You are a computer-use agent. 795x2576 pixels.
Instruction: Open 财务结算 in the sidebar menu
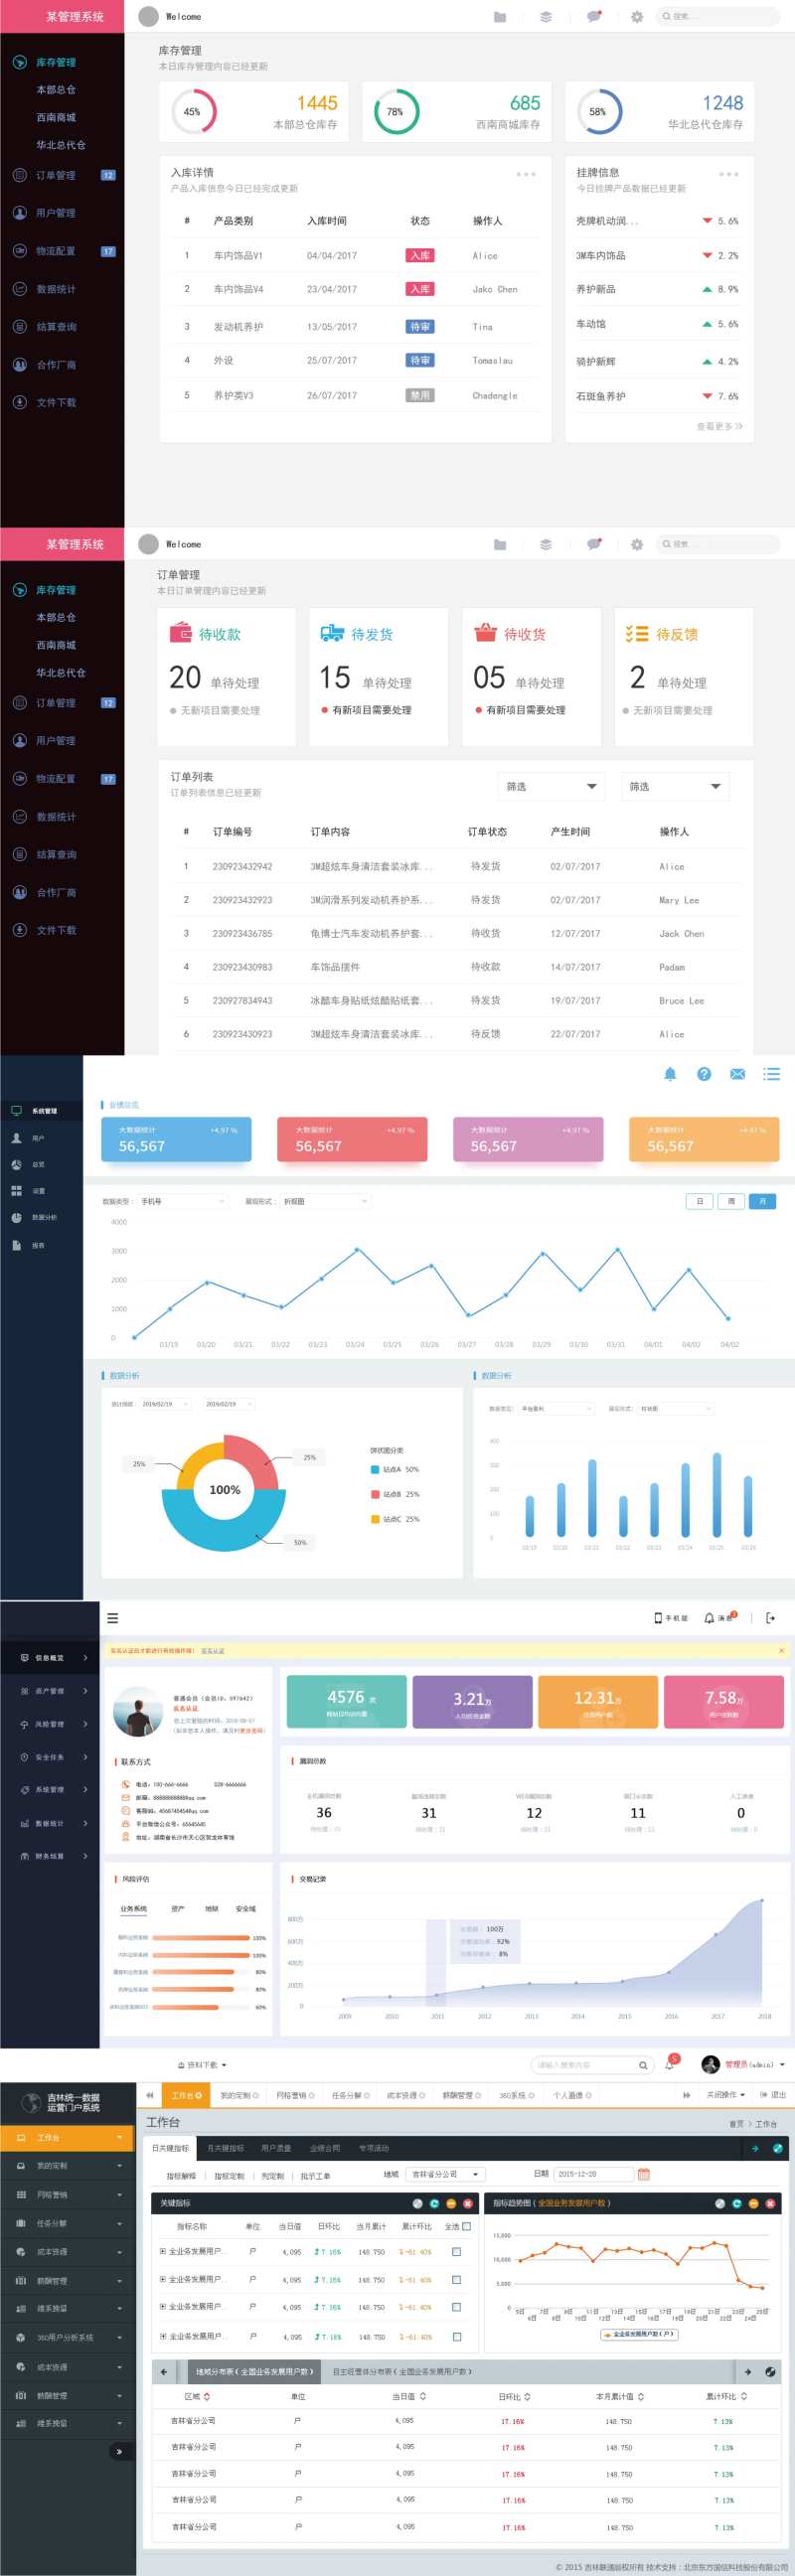tap(50, 1856)
